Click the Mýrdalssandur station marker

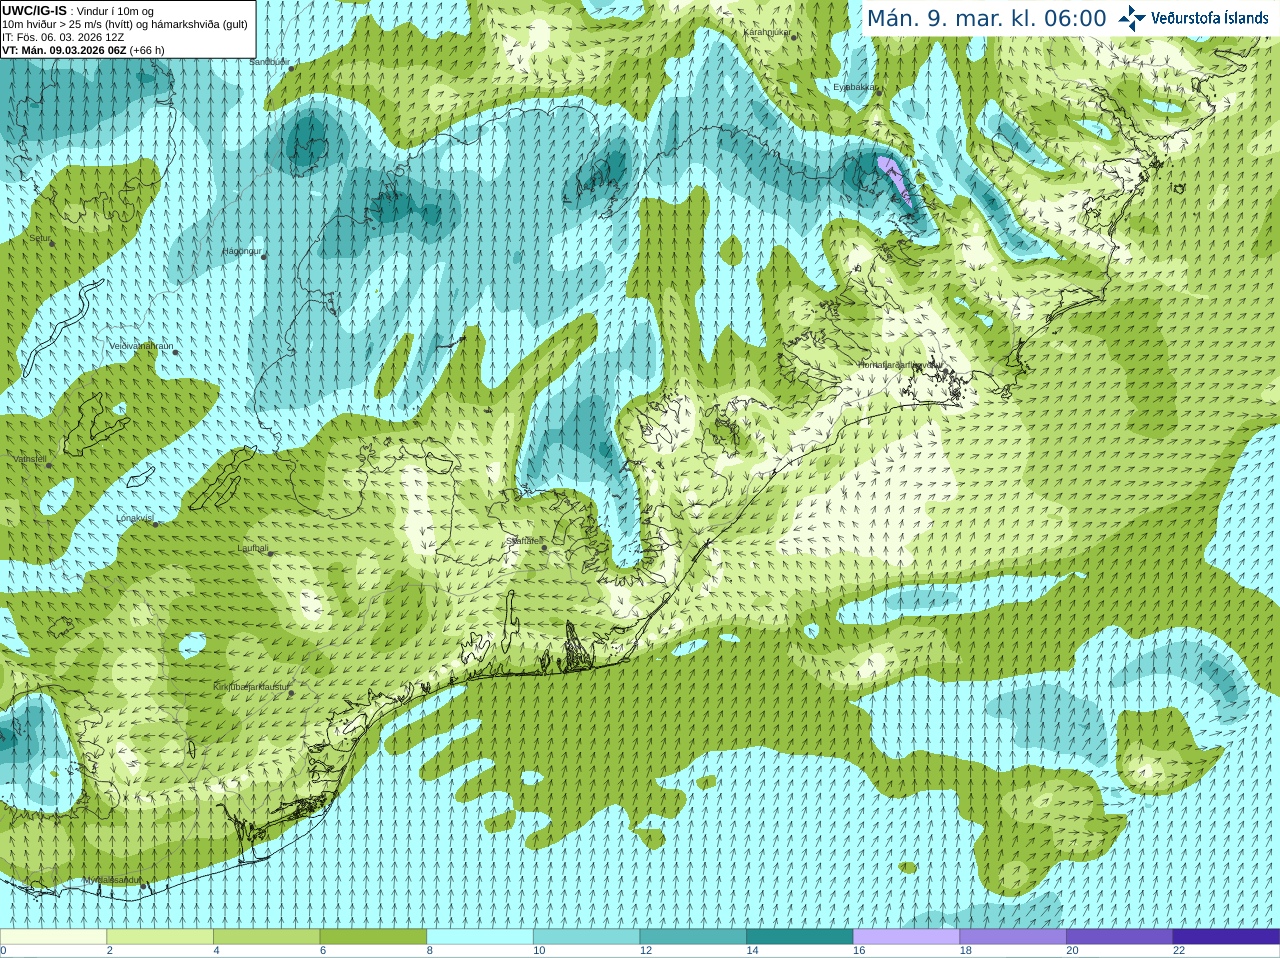[143, 886]
